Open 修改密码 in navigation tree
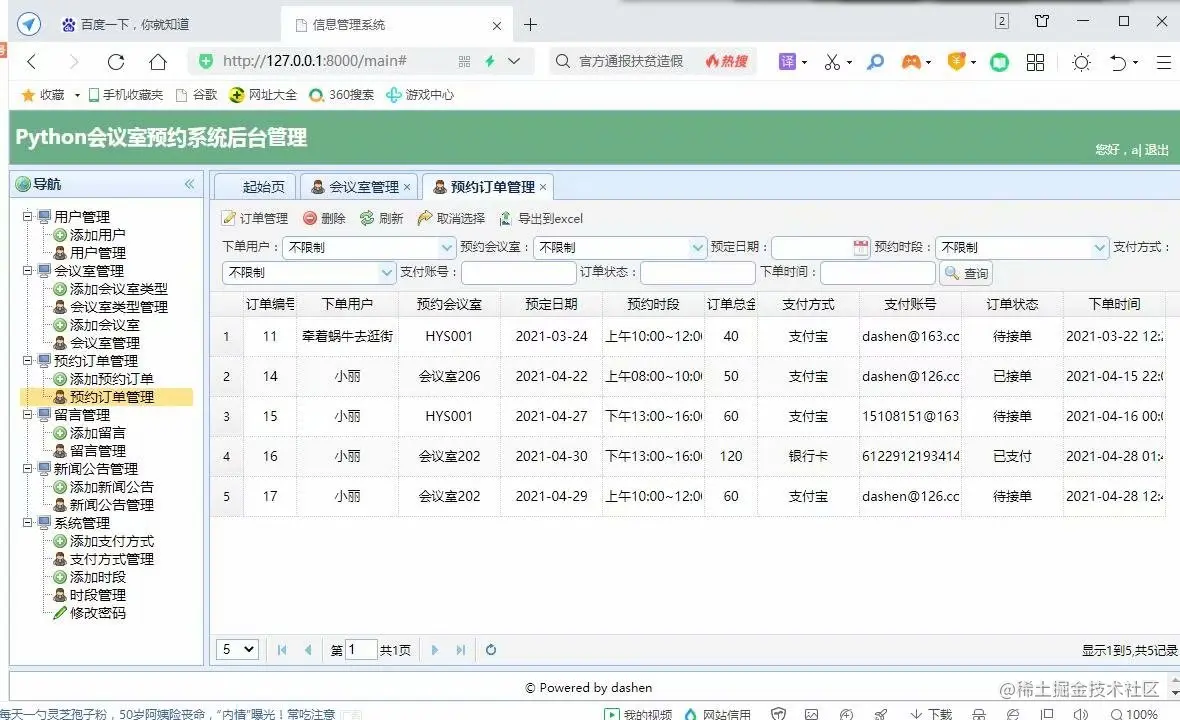This screenshot has height=720, width=1180. [x=96, y=613]
